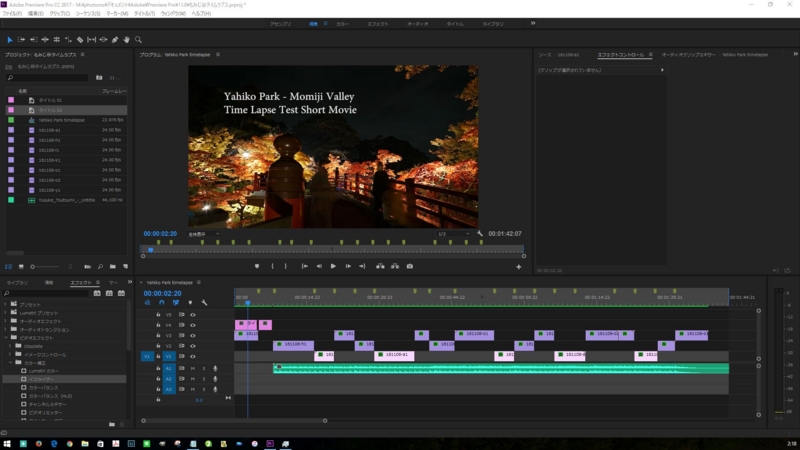The height and width of the screenshot is (450, 800).
Task: Select the Slip tool
Action: click(x=91, y=40)
